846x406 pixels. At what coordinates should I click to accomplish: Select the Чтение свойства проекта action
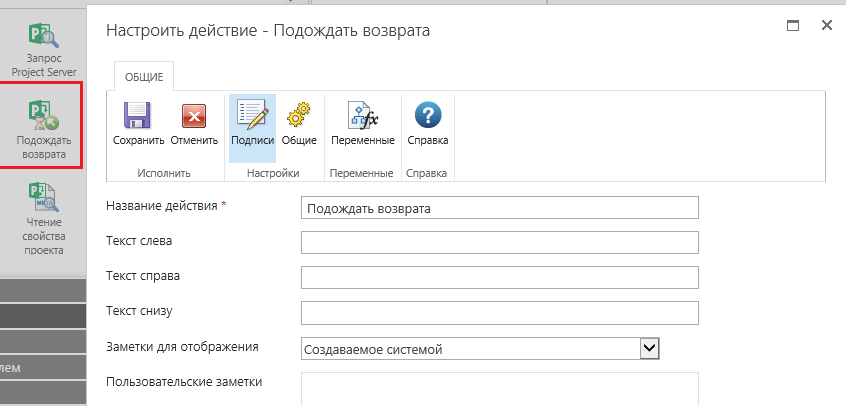coord(44,220)
